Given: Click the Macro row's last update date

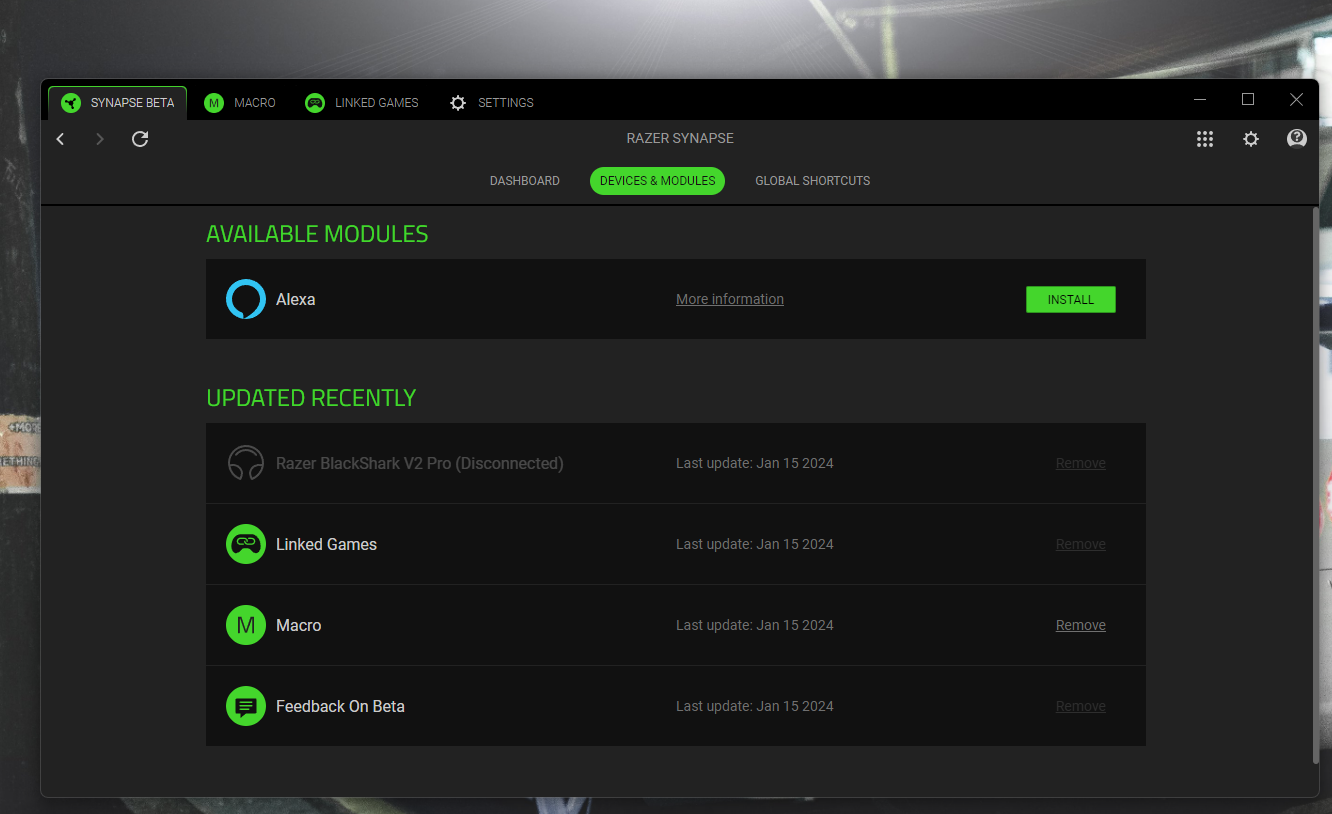Looking at the screenshot, I should pos(755,625).
